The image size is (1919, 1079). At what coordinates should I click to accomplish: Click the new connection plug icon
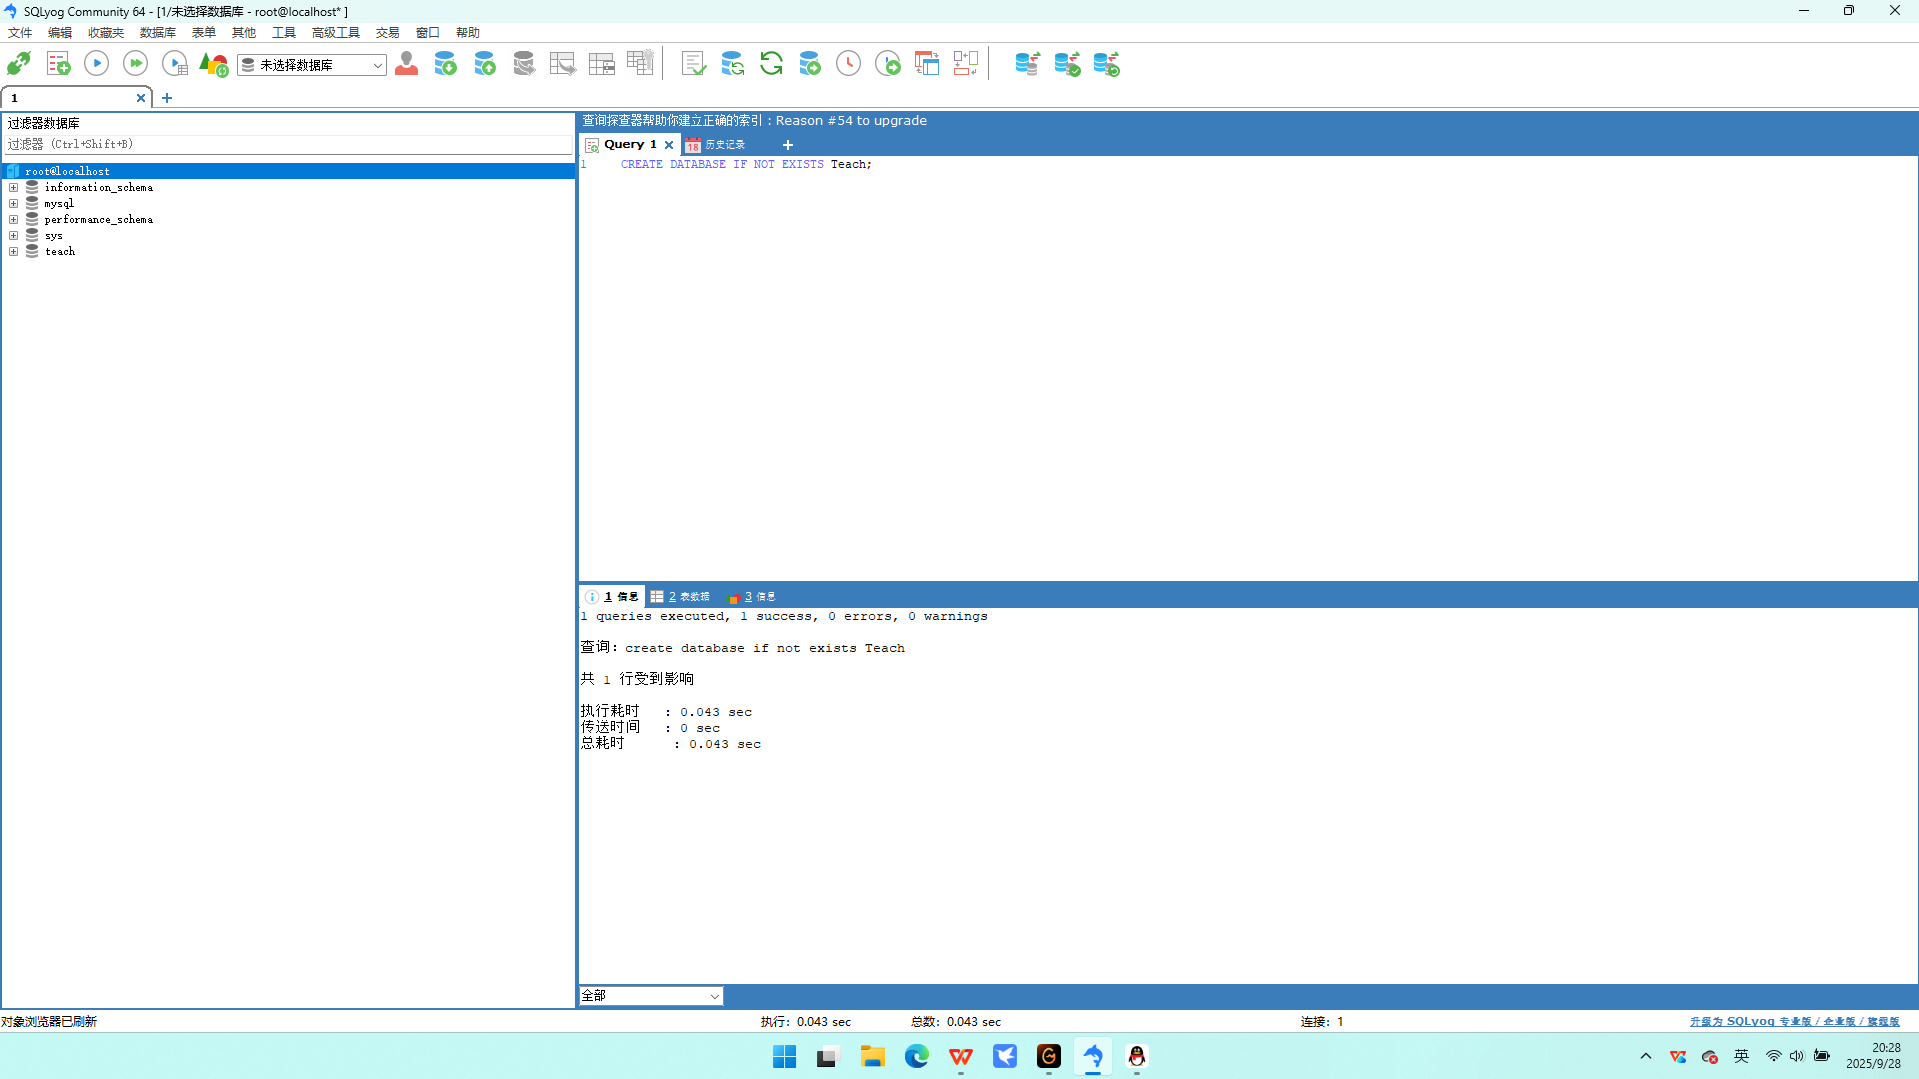click(18, 64)
